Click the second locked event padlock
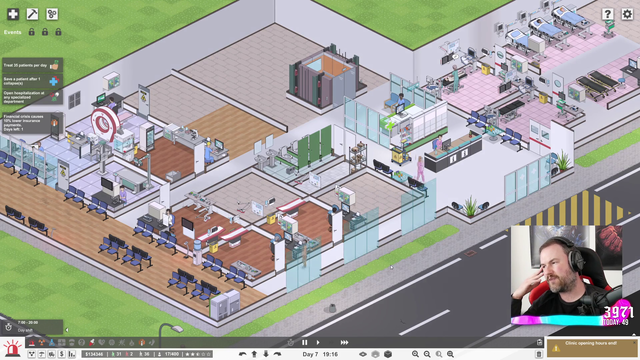The width and height of the screenshot is (640, 360). point(45,32)
